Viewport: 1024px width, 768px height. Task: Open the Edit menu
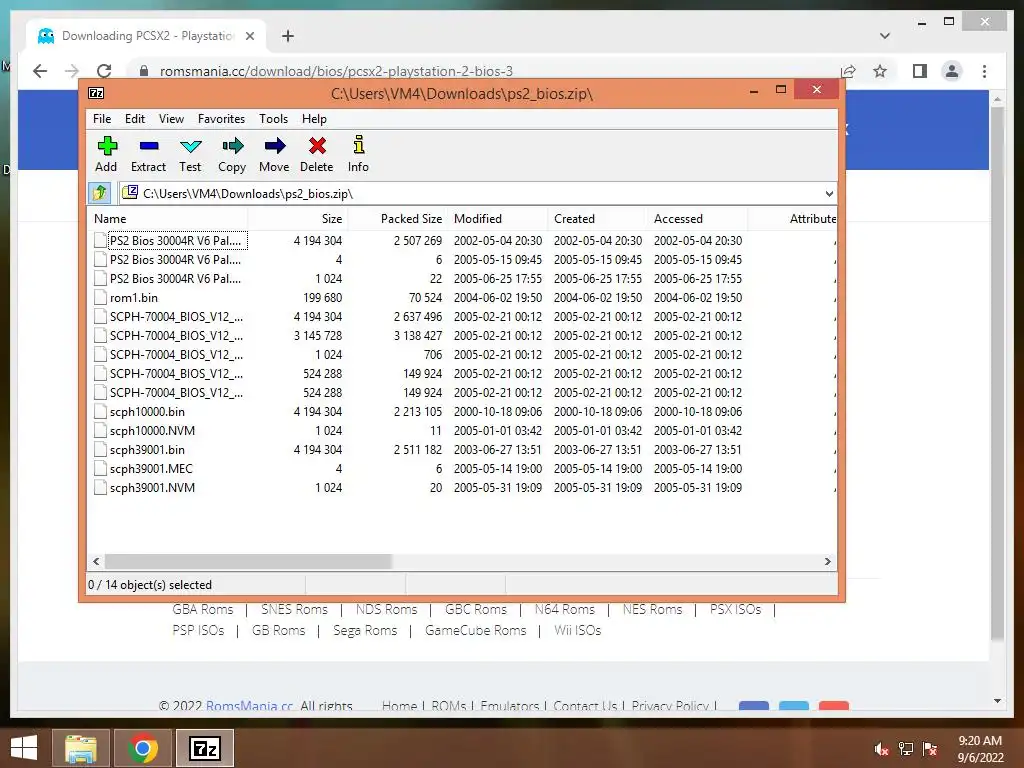pos(135,119)
